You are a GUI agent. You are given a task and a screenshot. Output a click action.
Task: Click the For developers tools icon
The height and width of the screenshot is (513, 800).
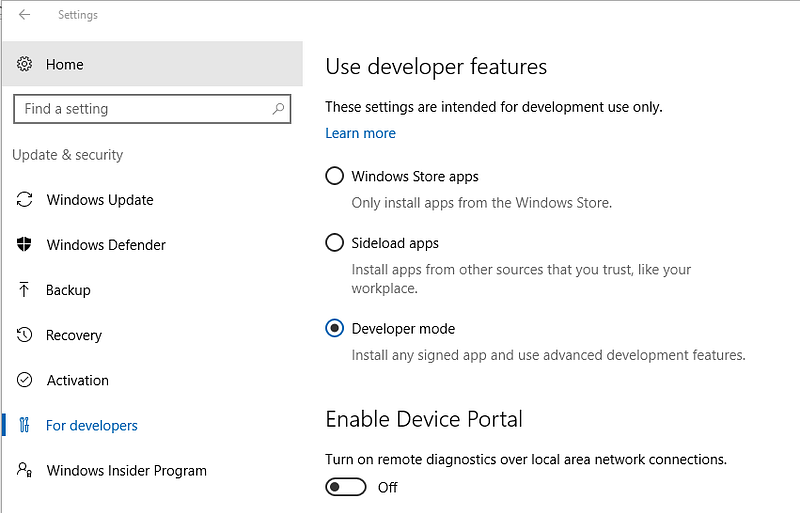(x=24, y=425)
